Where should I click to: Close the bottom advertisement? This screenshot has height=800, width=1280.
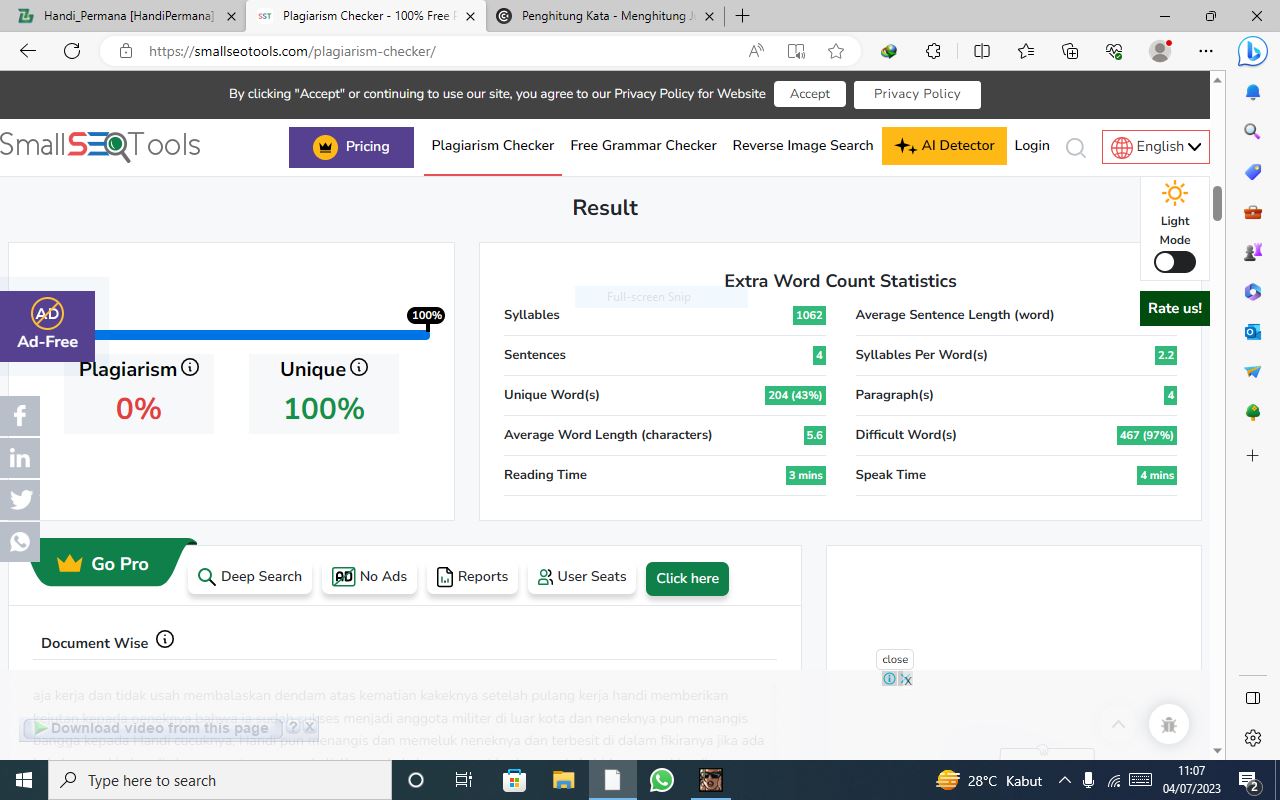pos(895,659)
